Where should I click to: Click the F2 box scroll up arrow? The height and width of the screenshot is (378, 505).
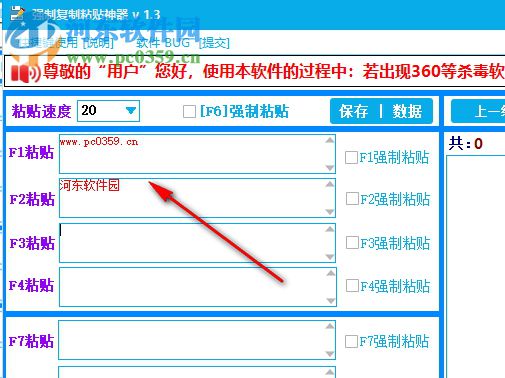click(x=330, y=184)
